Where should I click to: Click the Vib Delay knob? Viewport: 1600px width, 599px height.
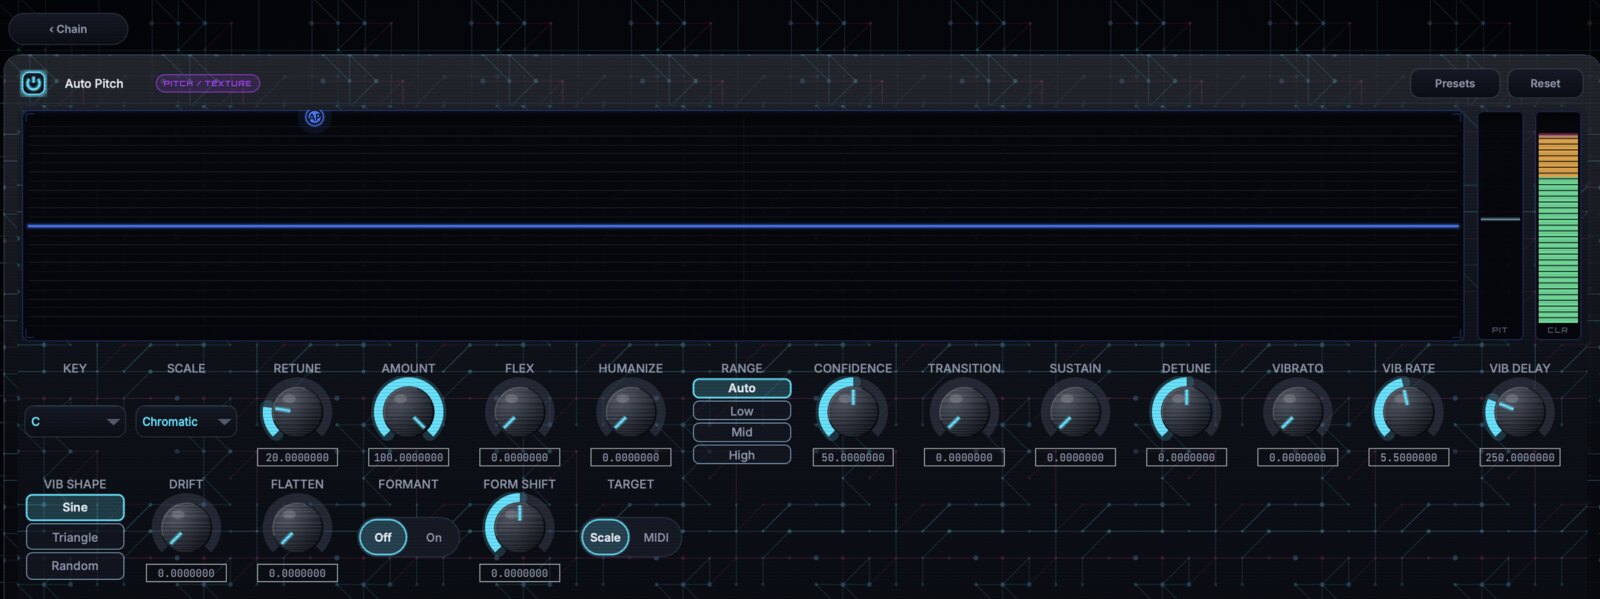click(1519, 411)
